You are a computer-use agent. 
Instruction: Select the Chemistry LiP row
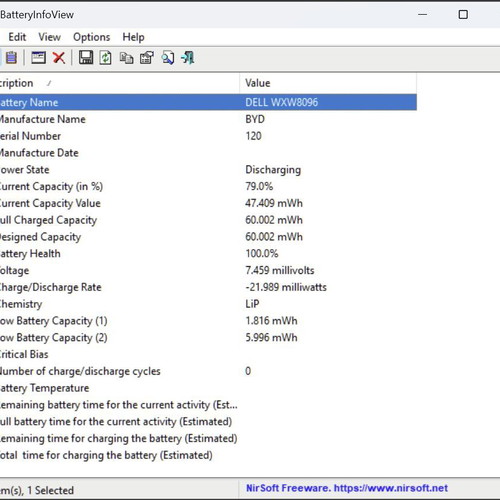pos(208,304)
